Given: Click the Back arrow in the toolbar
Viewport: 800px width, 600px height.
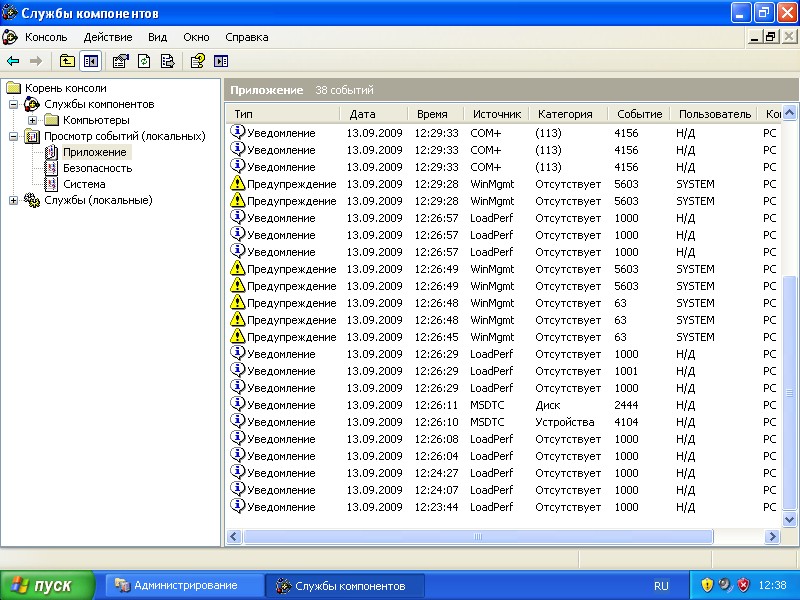Looking at the screenshot, I should (x=13, y=61).
